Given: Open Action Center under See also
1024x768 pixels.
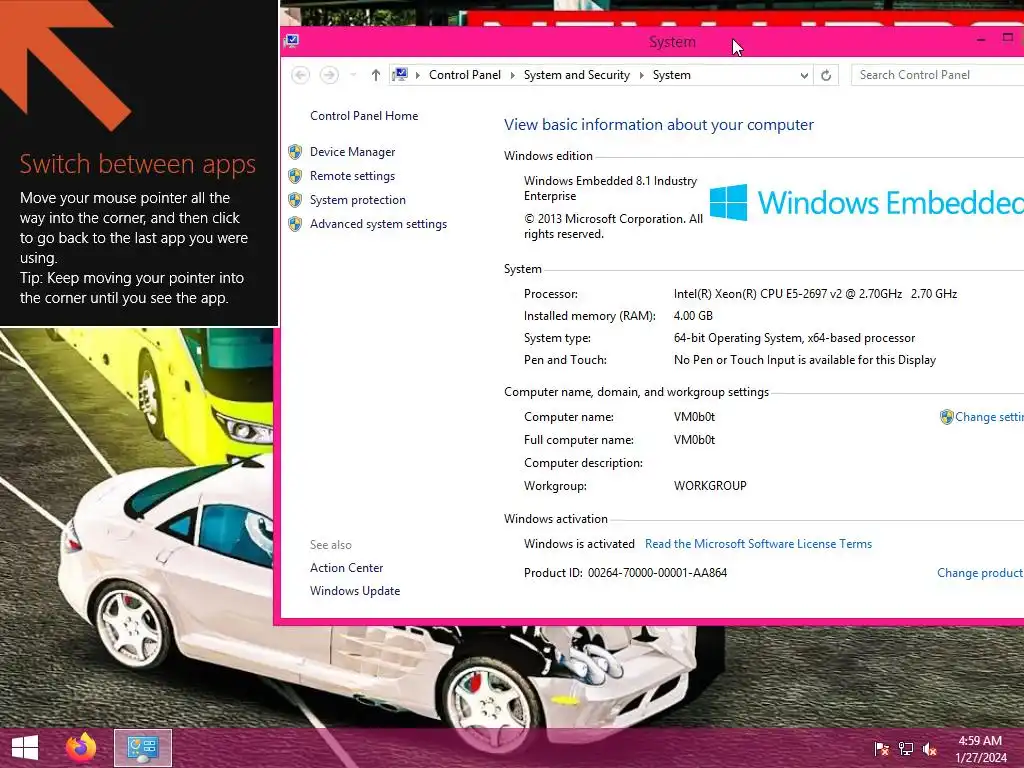Looking at the screenshot, I should (x=347, y=568).
